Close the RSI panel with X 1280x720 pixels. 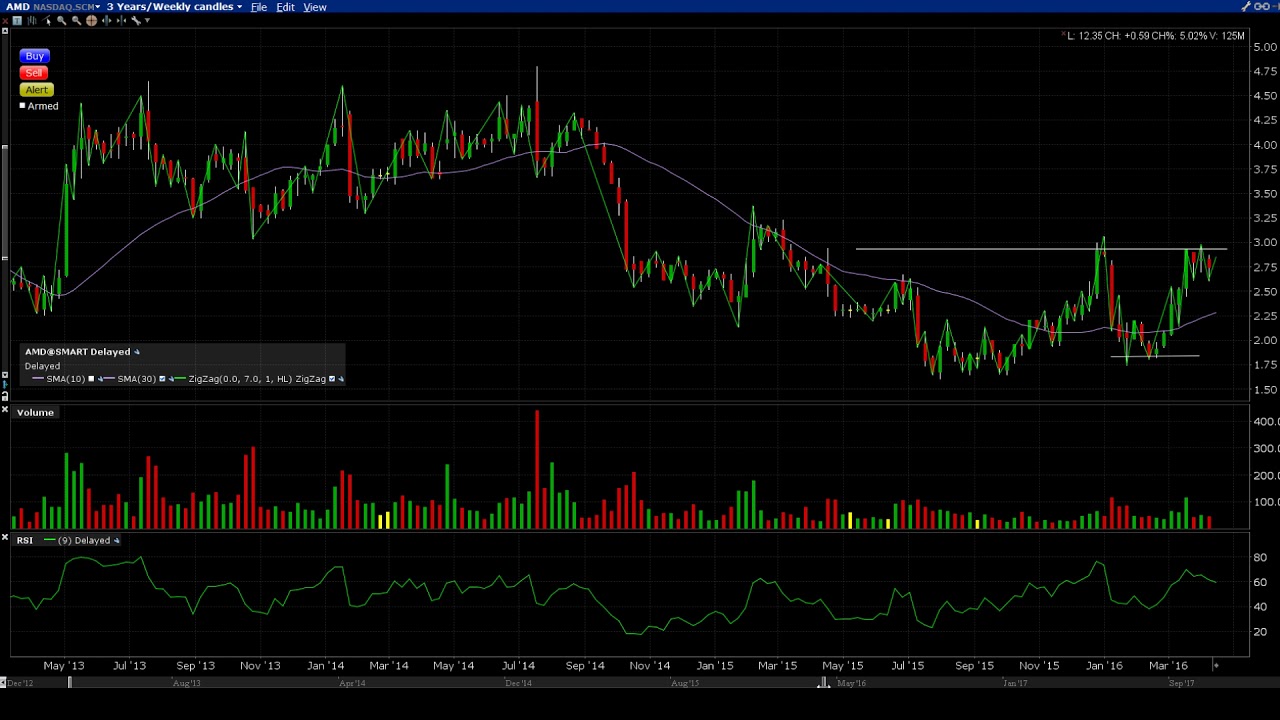coord(5,539)
